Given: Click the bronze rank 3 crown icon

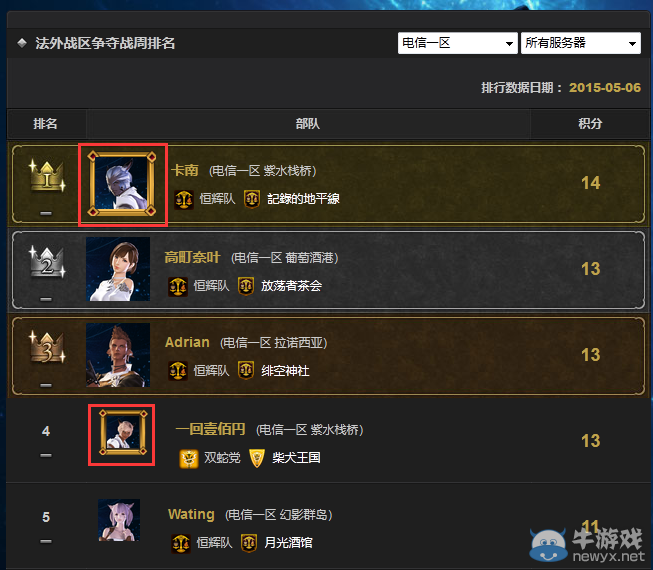Looking at the screenshot, I should (47, 348).
